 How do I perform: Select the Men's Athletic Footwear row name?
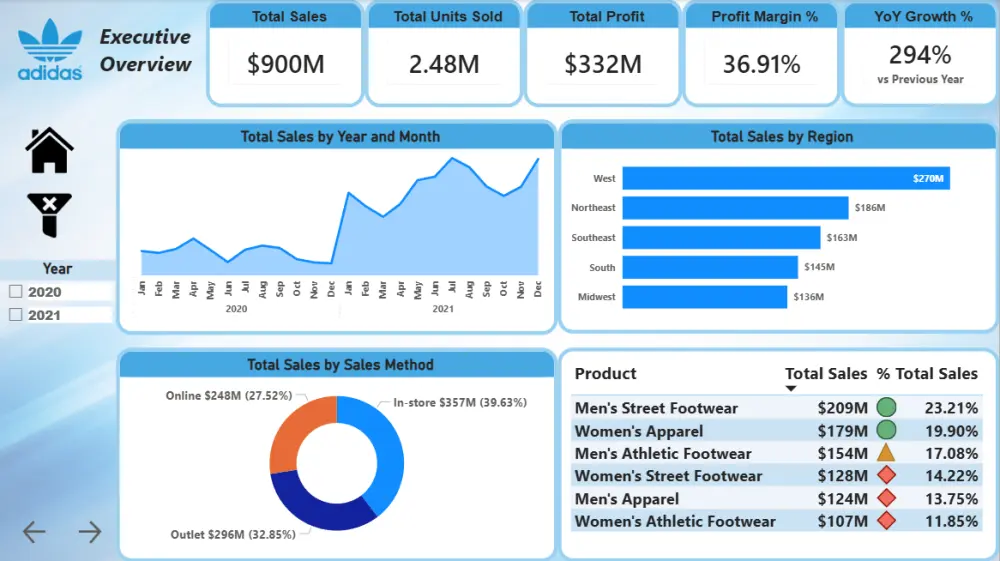(663, 453)
